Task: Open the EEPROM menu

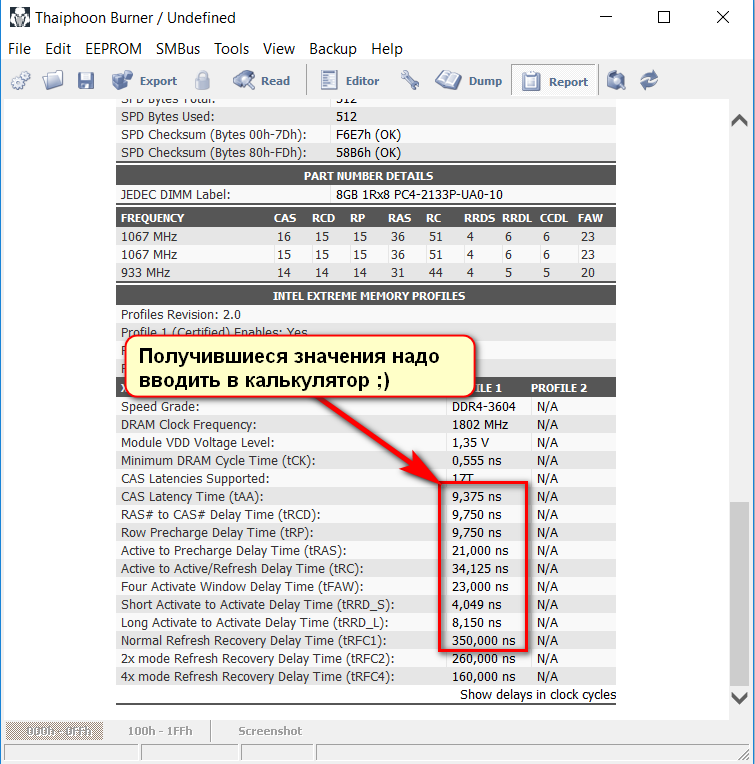Action: (113, 49)
